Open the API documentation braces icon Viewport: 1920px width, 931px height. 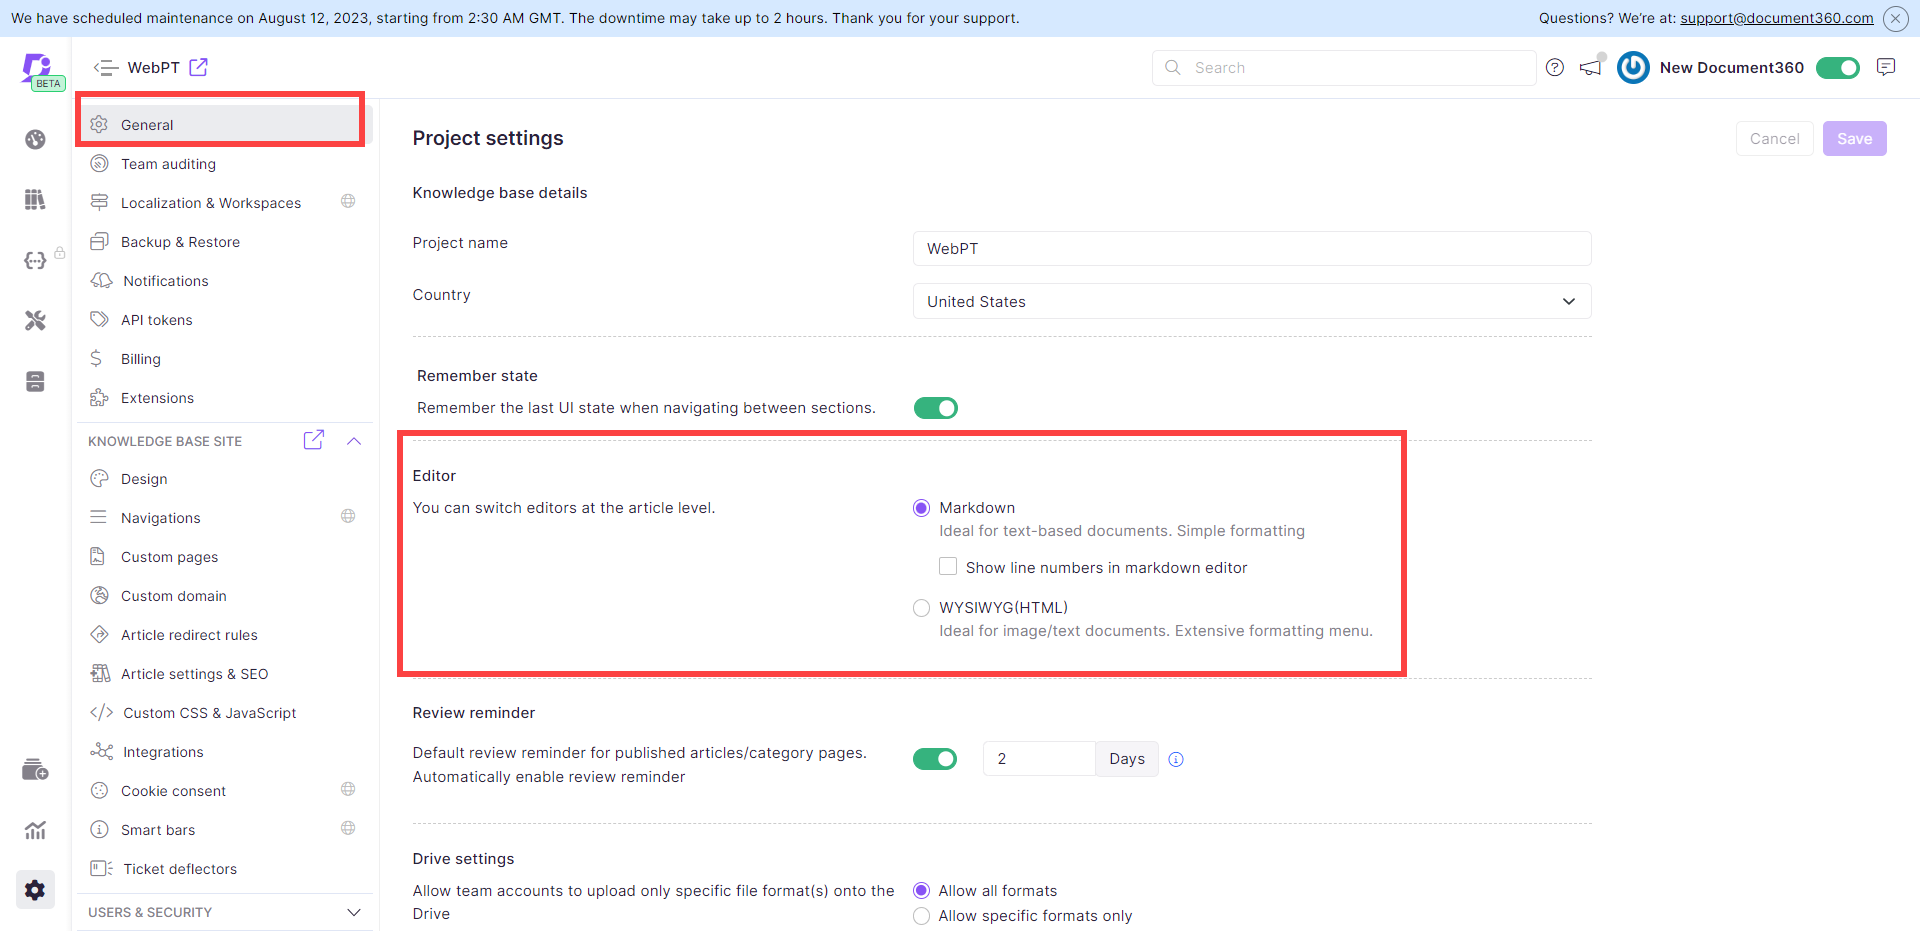click(x=35, y=261)
